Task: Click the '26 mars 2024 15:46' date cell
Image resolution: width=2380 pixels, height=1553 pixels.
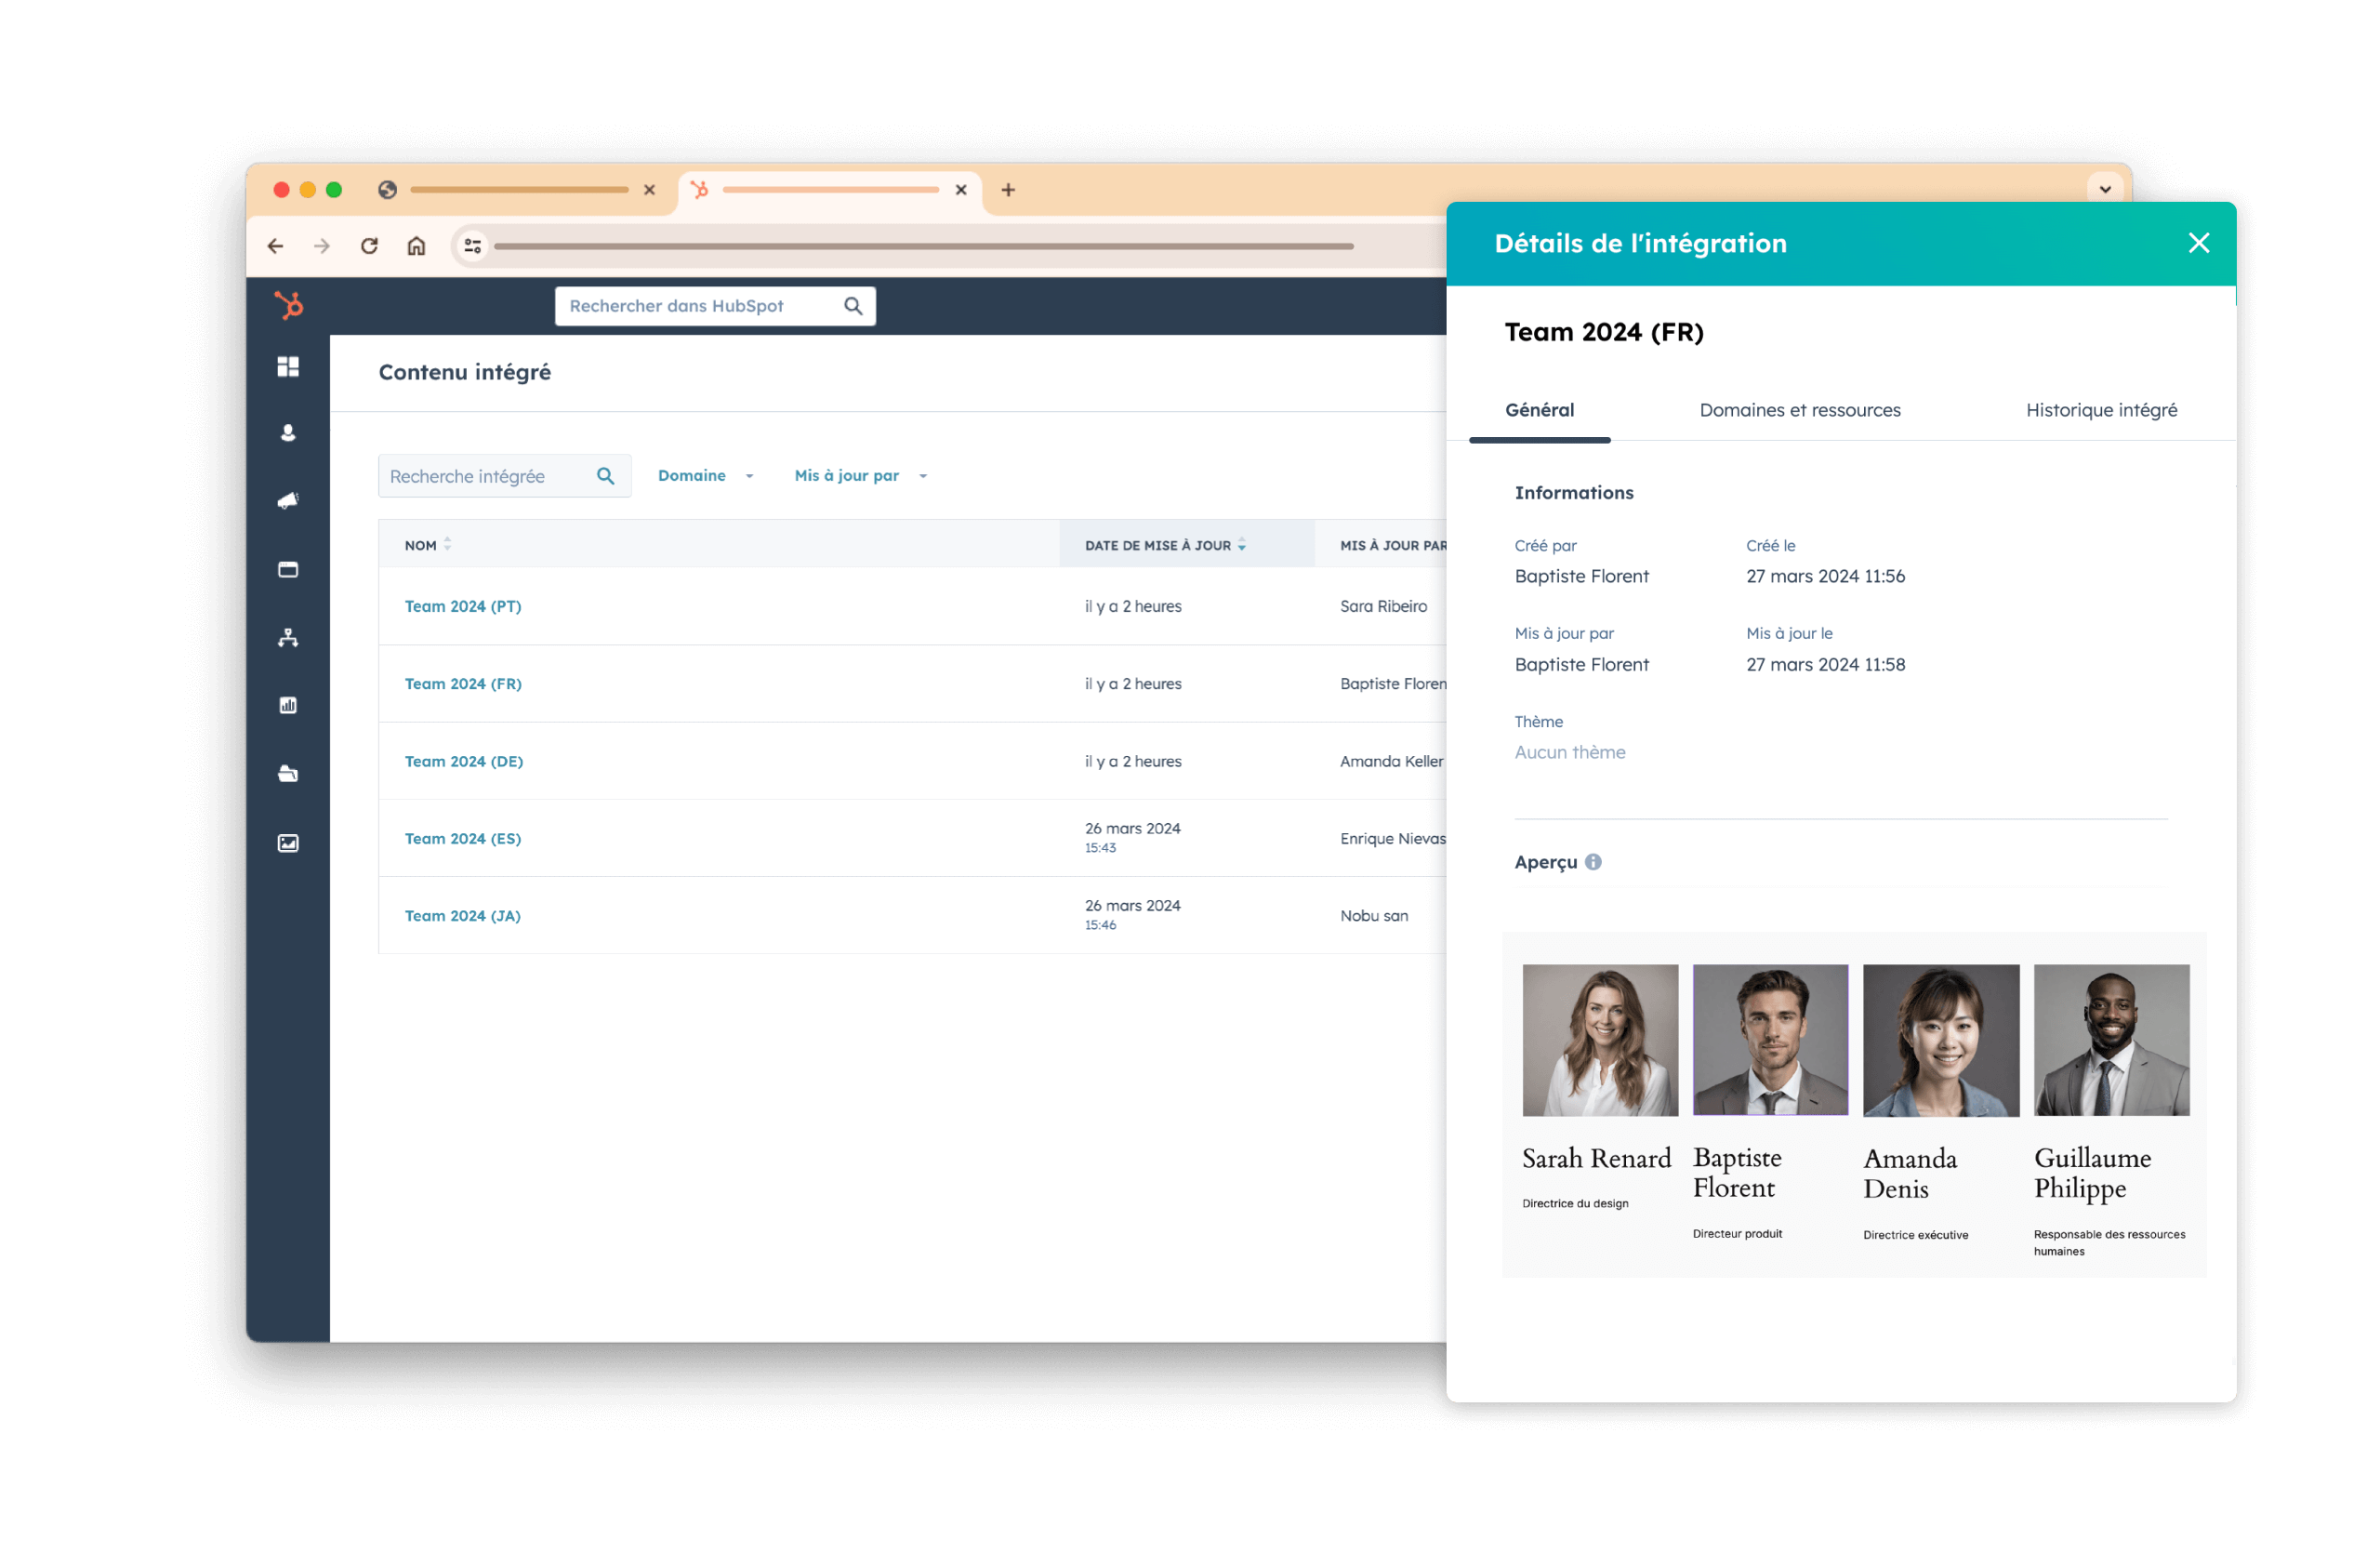Action: tap(1133, 915)
